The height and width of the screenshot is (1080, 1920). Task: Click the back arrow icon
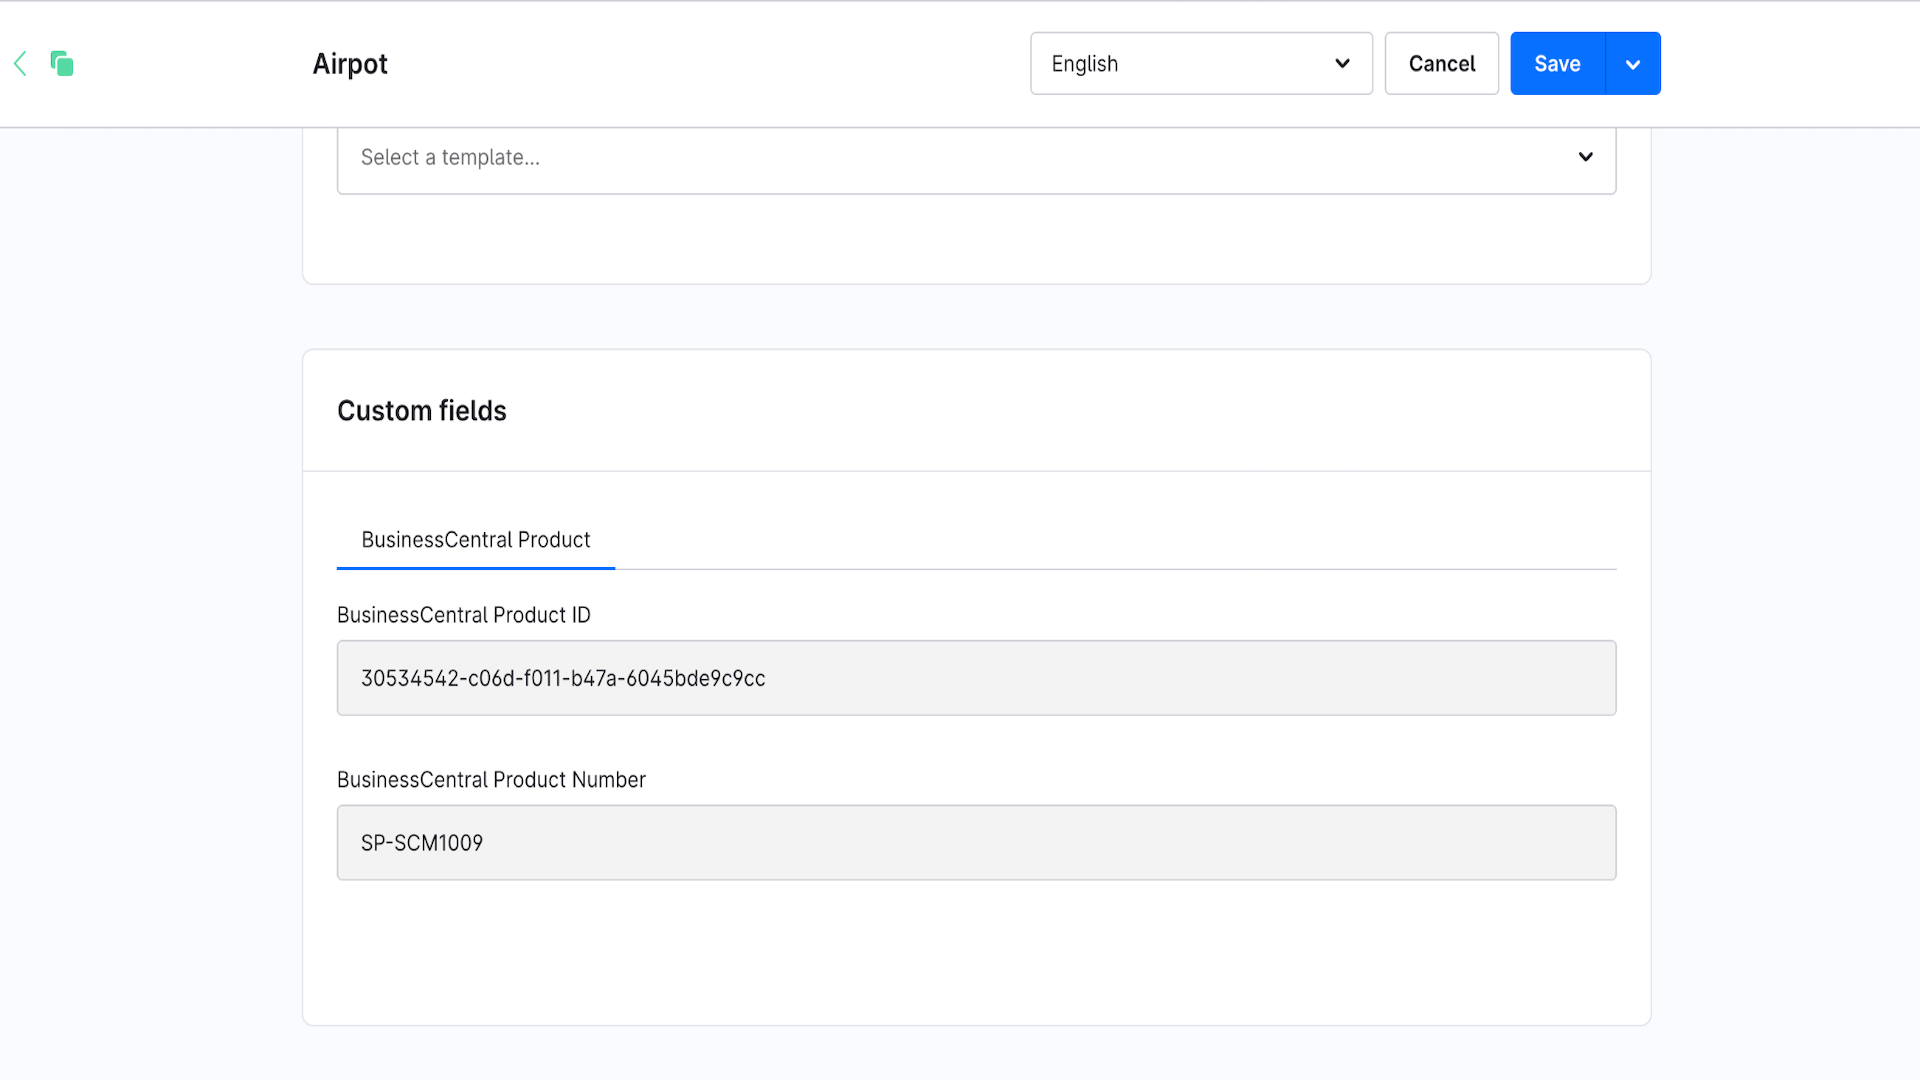pos(20,63)
